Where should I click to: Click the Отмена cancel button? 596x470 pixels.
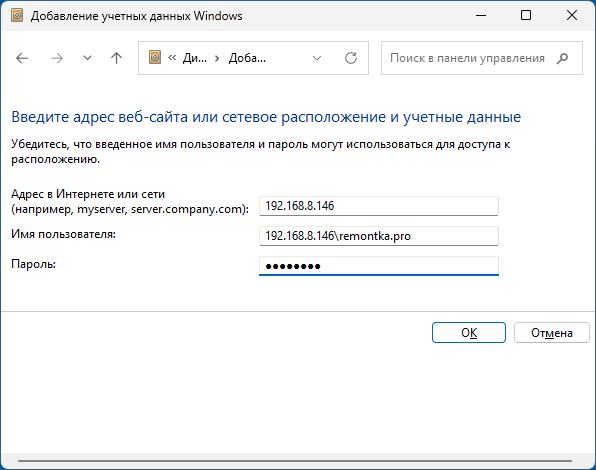552,332
